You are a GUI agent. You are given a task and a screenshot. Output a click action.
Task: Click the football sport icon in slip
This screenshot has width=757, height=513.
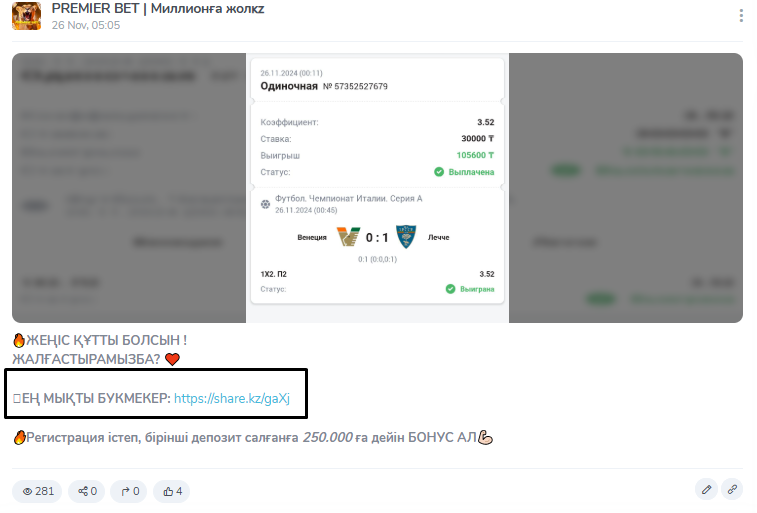click(x=266, y=204)
